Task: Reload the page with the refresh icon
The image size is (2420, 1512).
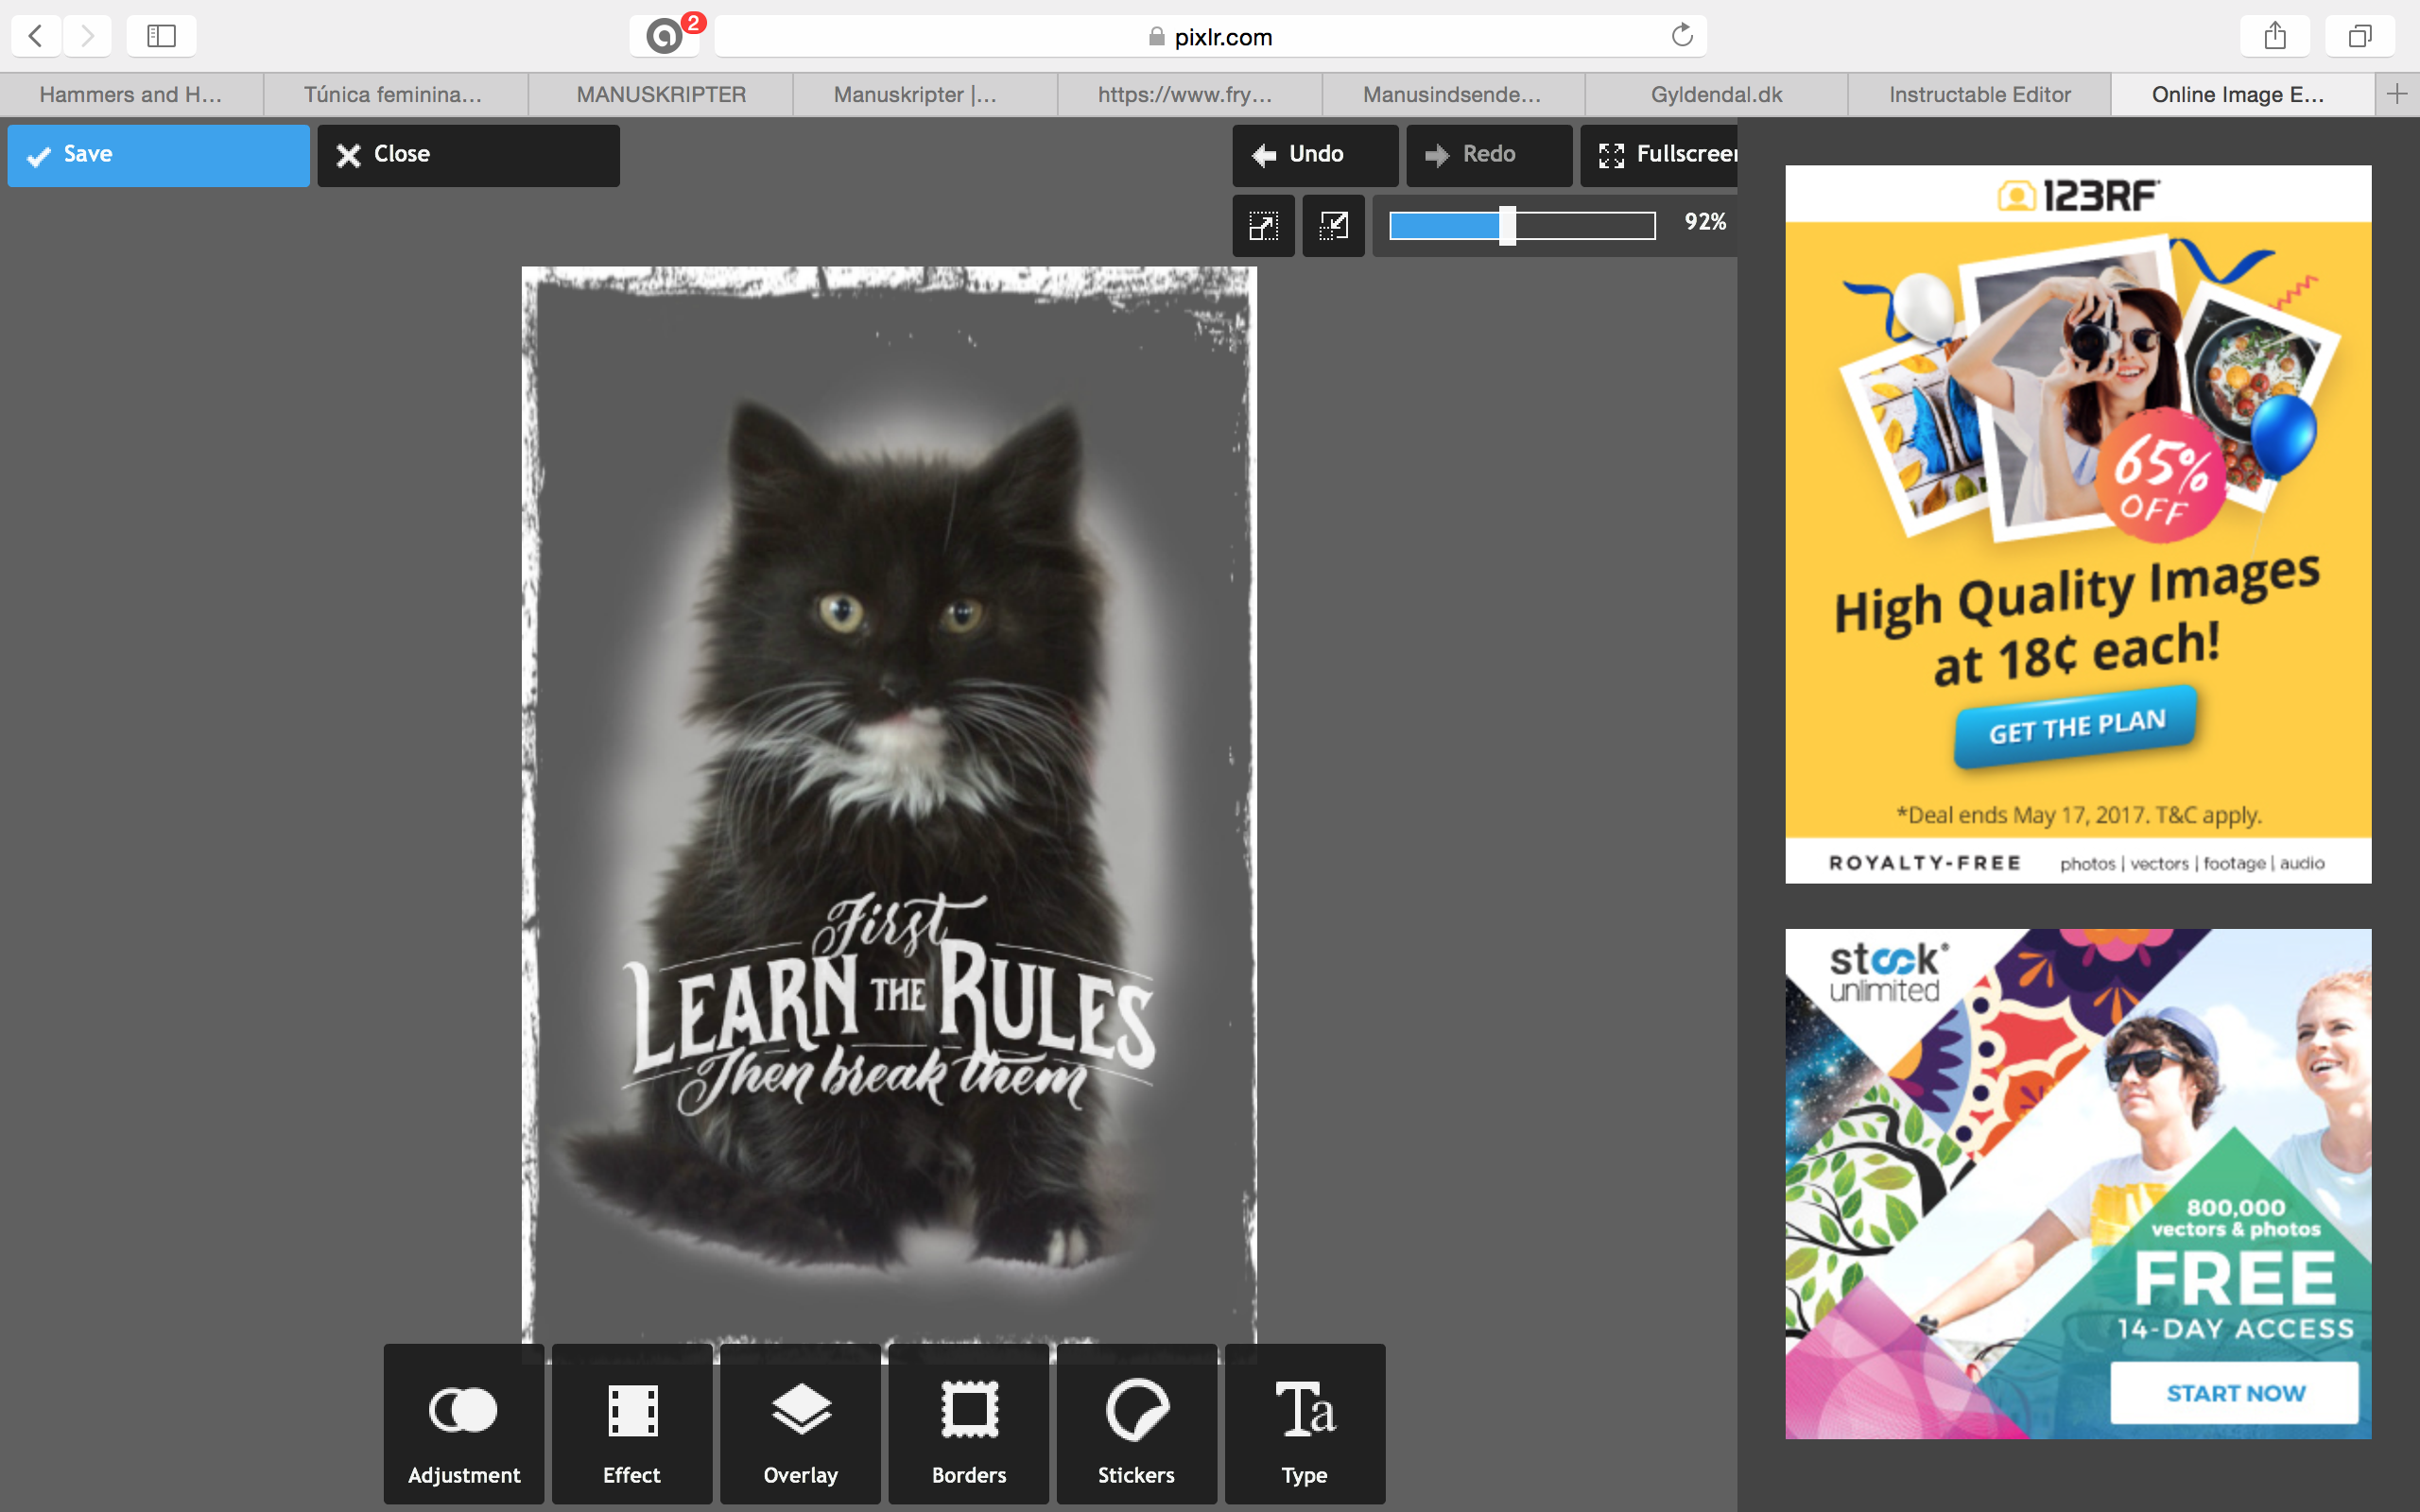Action: [x=1682, y=36]
